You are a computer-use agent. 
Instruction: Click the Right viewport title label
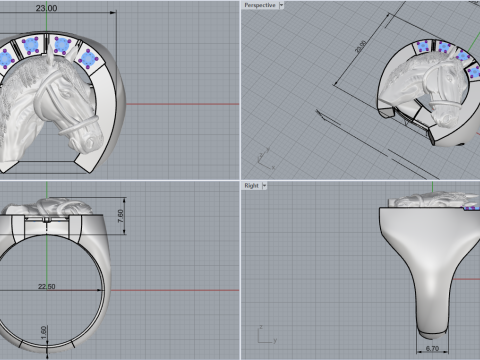[251, 186]
